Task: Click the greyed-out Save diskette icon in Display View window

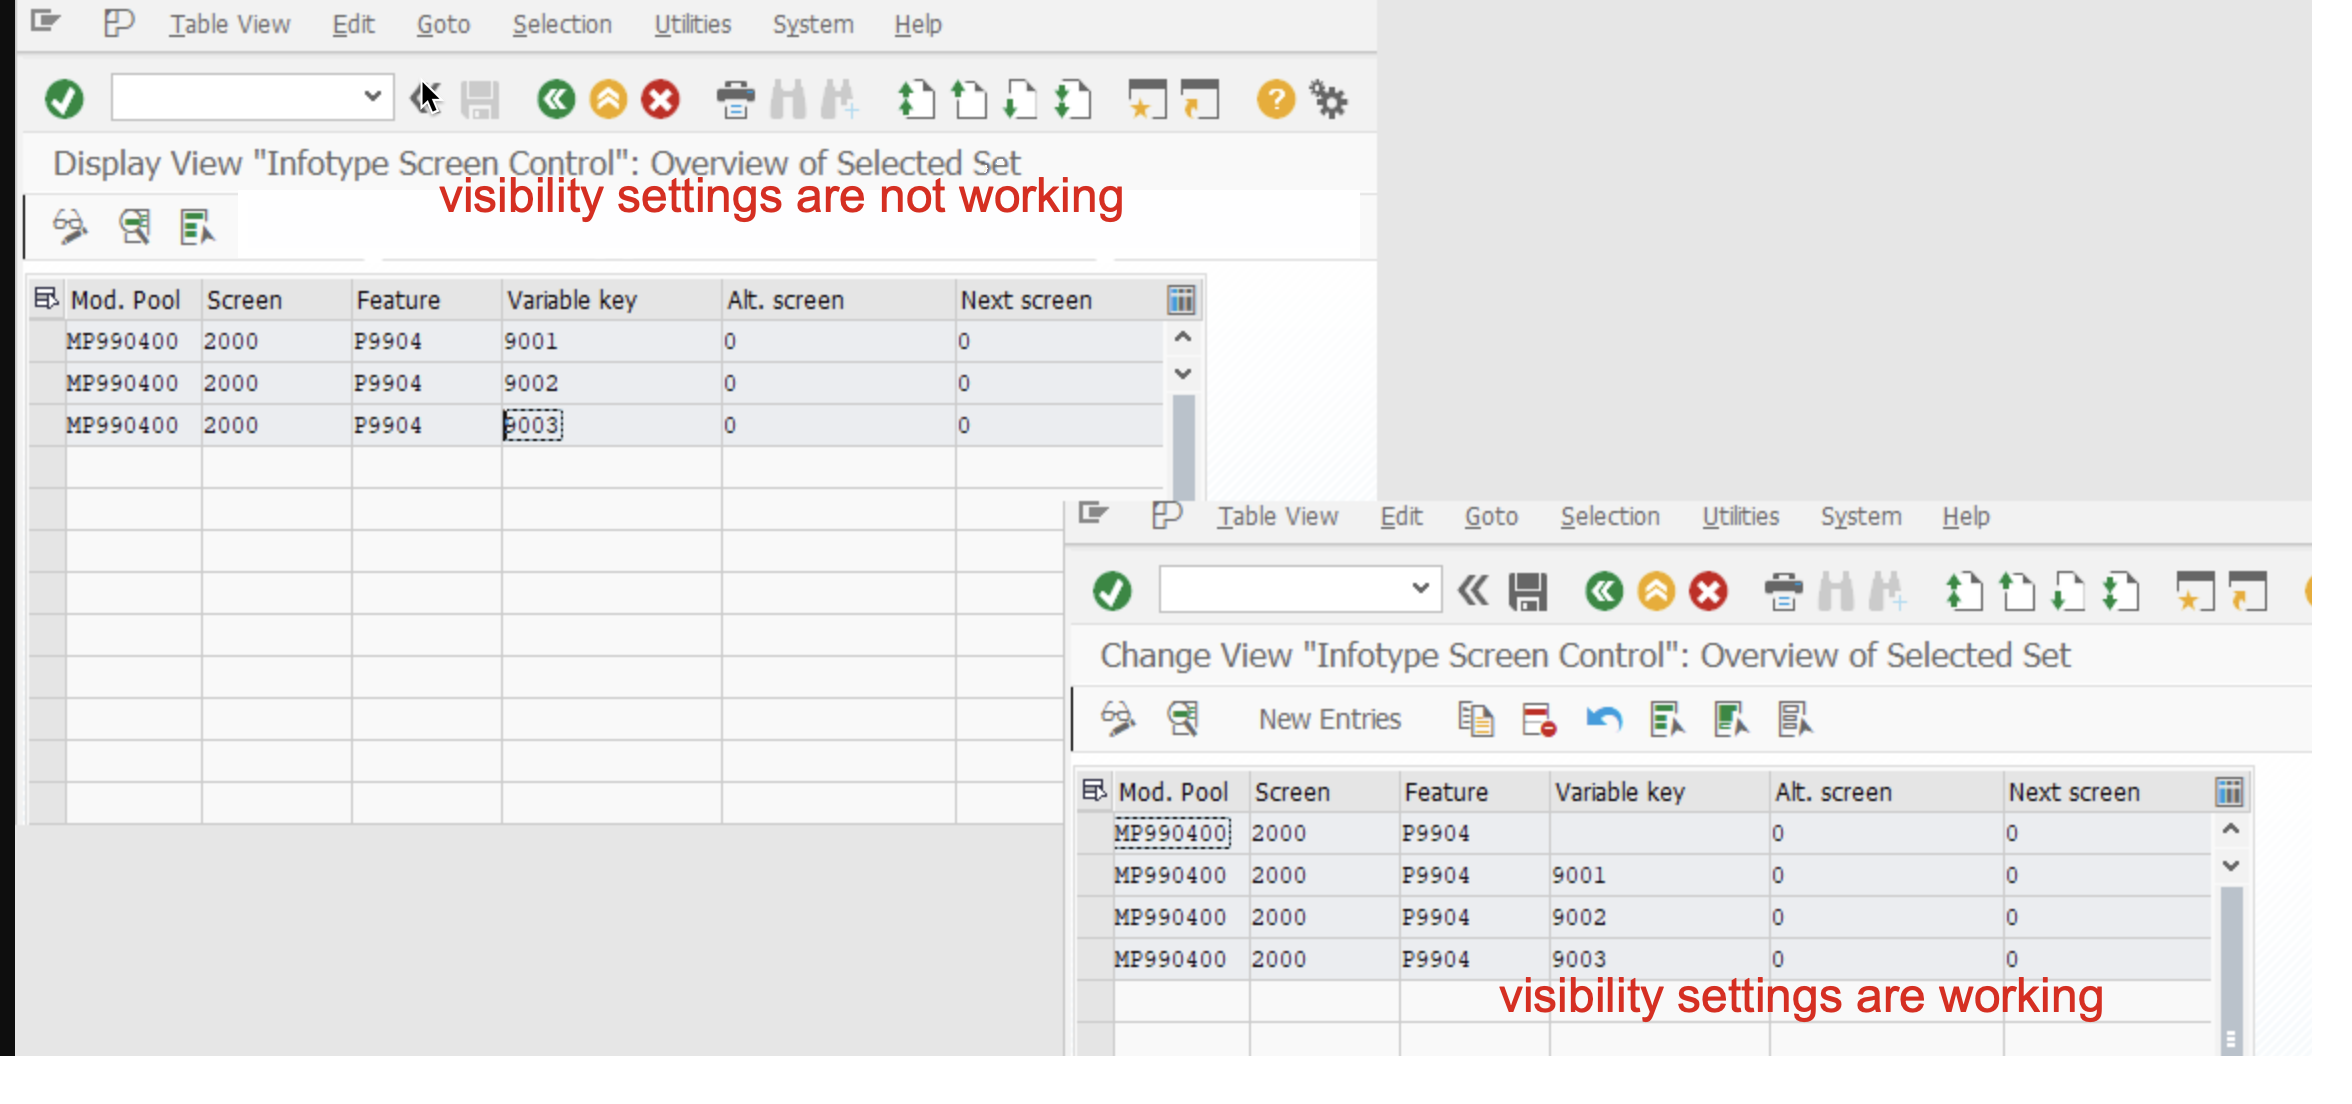Action: 480,99
